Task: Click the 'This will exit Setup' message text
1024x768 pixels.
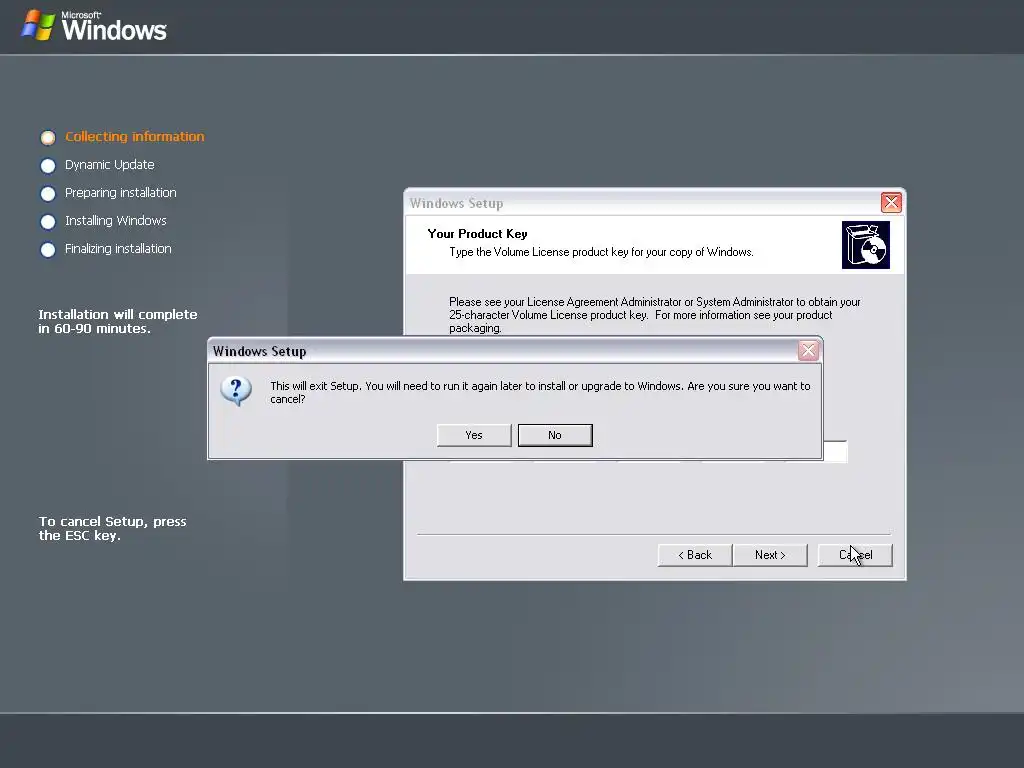Action: pos(540,392)
